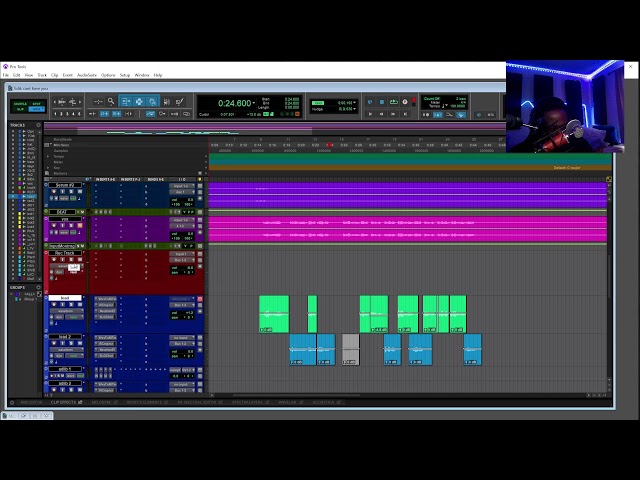Expand the Tempo ruler
This screenshot has height=480, width=640.
coord(48,156)
